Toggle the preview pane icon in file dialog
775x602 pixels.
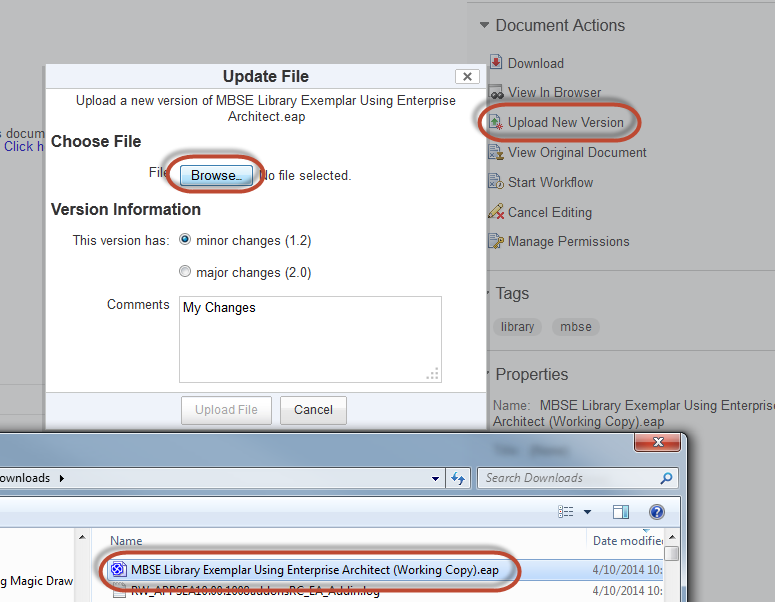[x=621, y=512]
